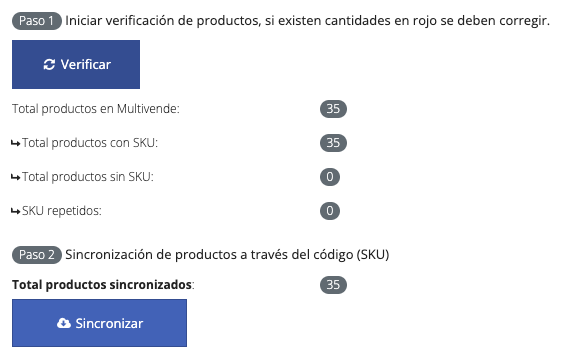The image size is (572, 360).
Task: Click the Total productos sin SKU count badge
Action: pos(330,177)
